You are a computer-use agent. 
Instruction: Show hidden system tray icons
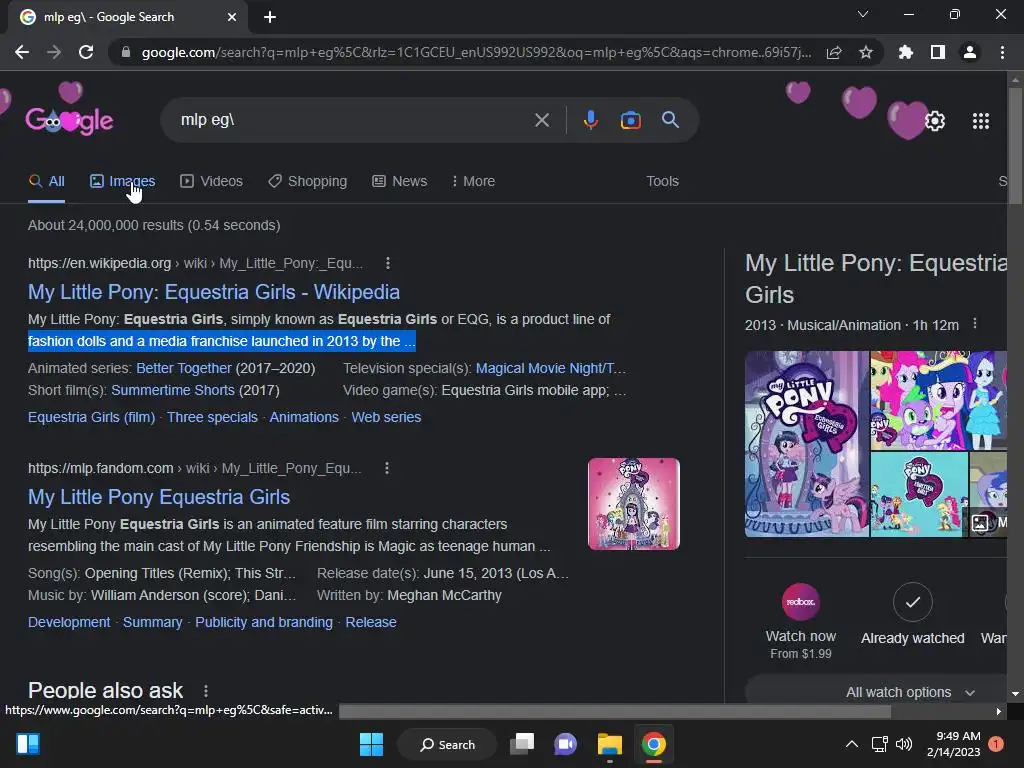[x=852, y=744]
